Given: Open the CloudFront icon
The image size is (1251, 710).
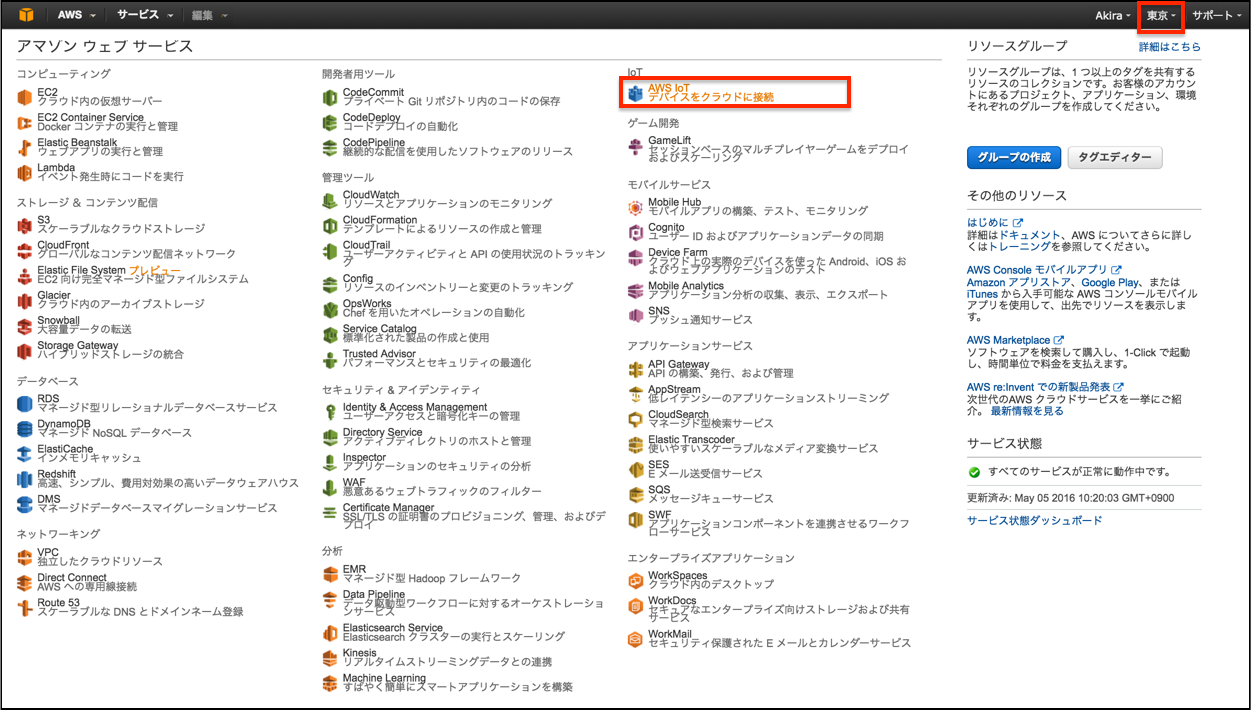Looking at the screenshot, I should [25, 250].
